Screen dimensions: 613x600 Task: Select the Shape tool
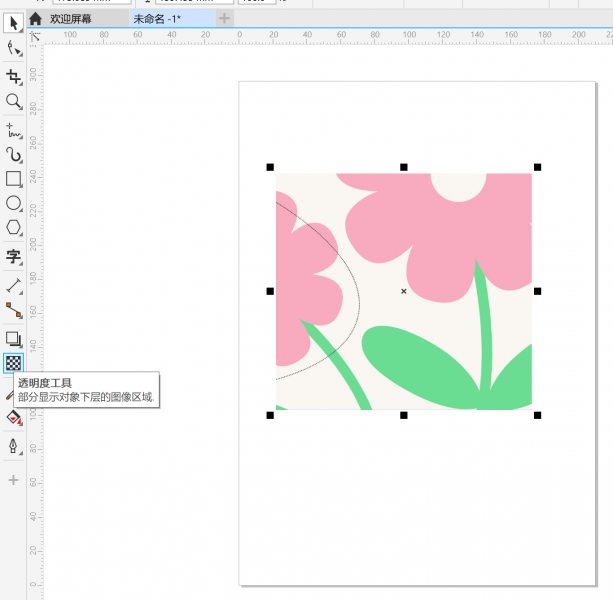pos(14,48)
